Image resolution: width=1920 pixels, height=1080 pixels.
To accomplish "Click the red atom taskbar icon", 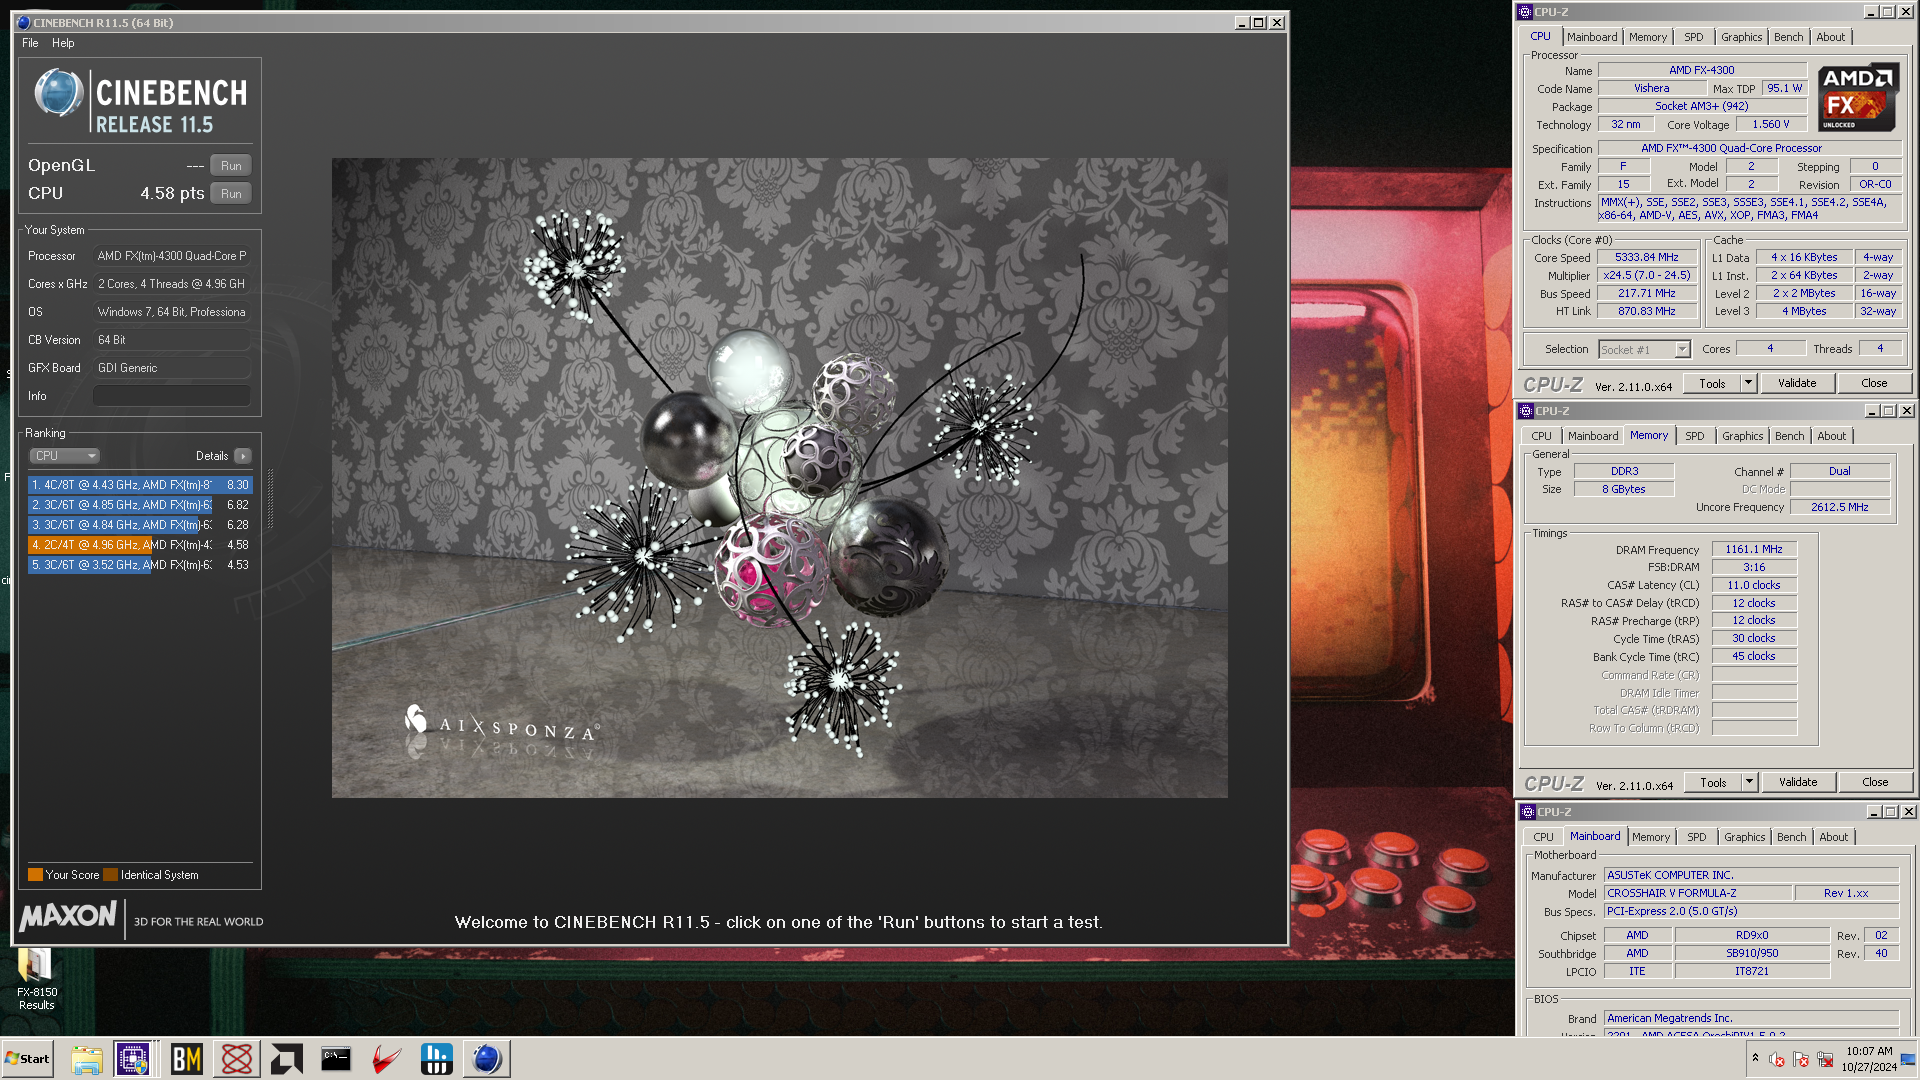I will 237,1059.
